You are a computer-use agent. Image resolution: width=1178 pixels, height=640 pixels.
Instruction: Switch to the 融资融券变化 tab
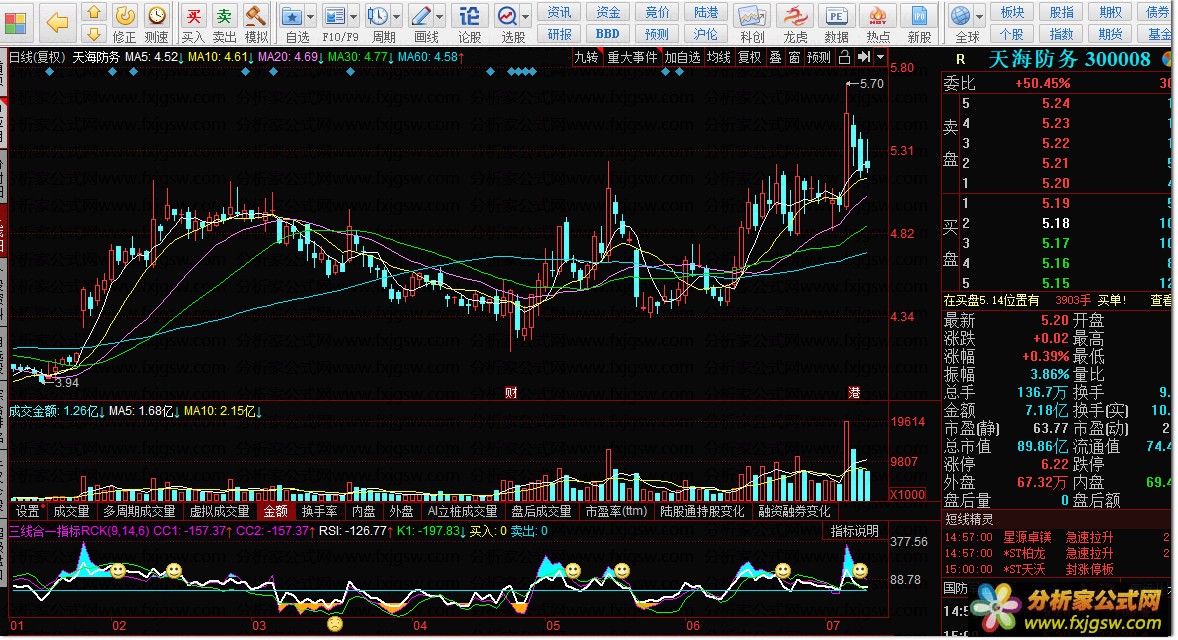[794, 512]
